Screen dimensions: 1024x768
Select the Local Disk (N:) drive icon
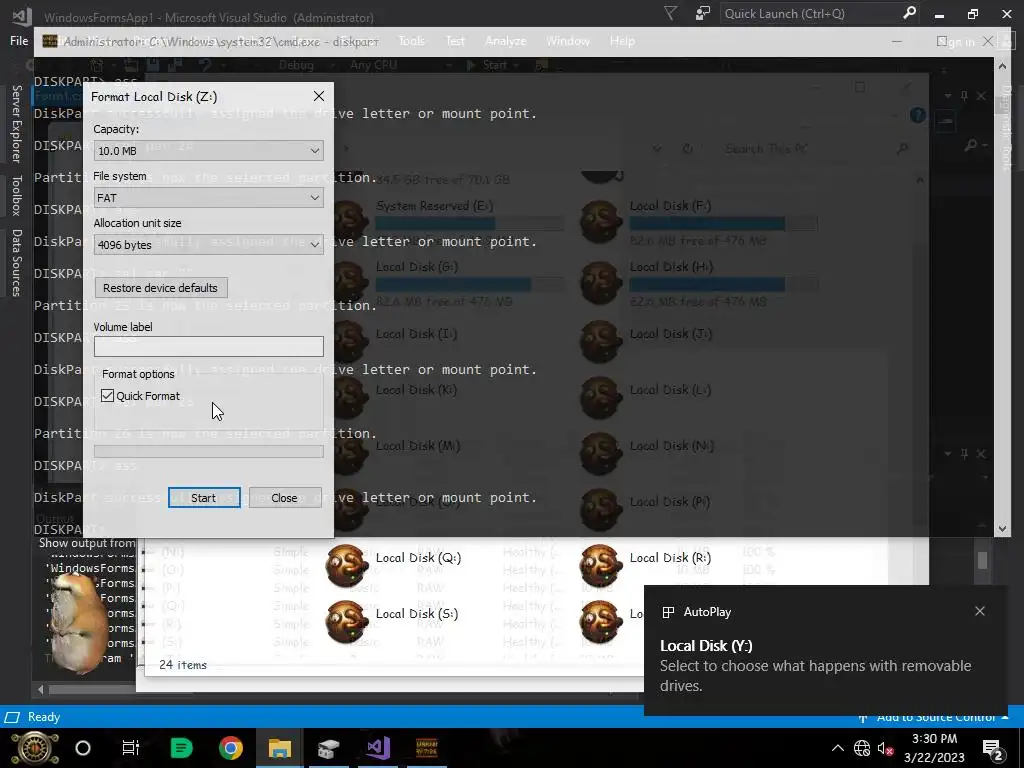601,453
